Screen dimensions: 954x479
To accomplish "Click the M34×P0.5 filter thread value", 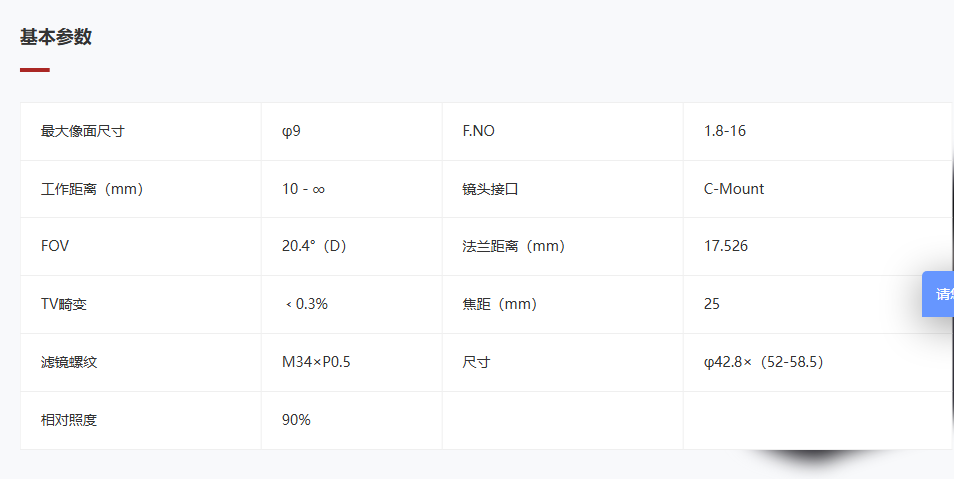I will (x=316, y=362).
